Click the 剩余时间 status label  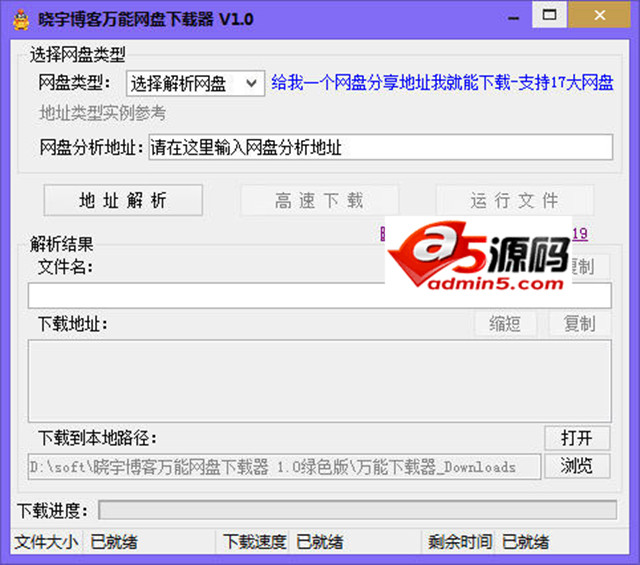tap(460, 542)
